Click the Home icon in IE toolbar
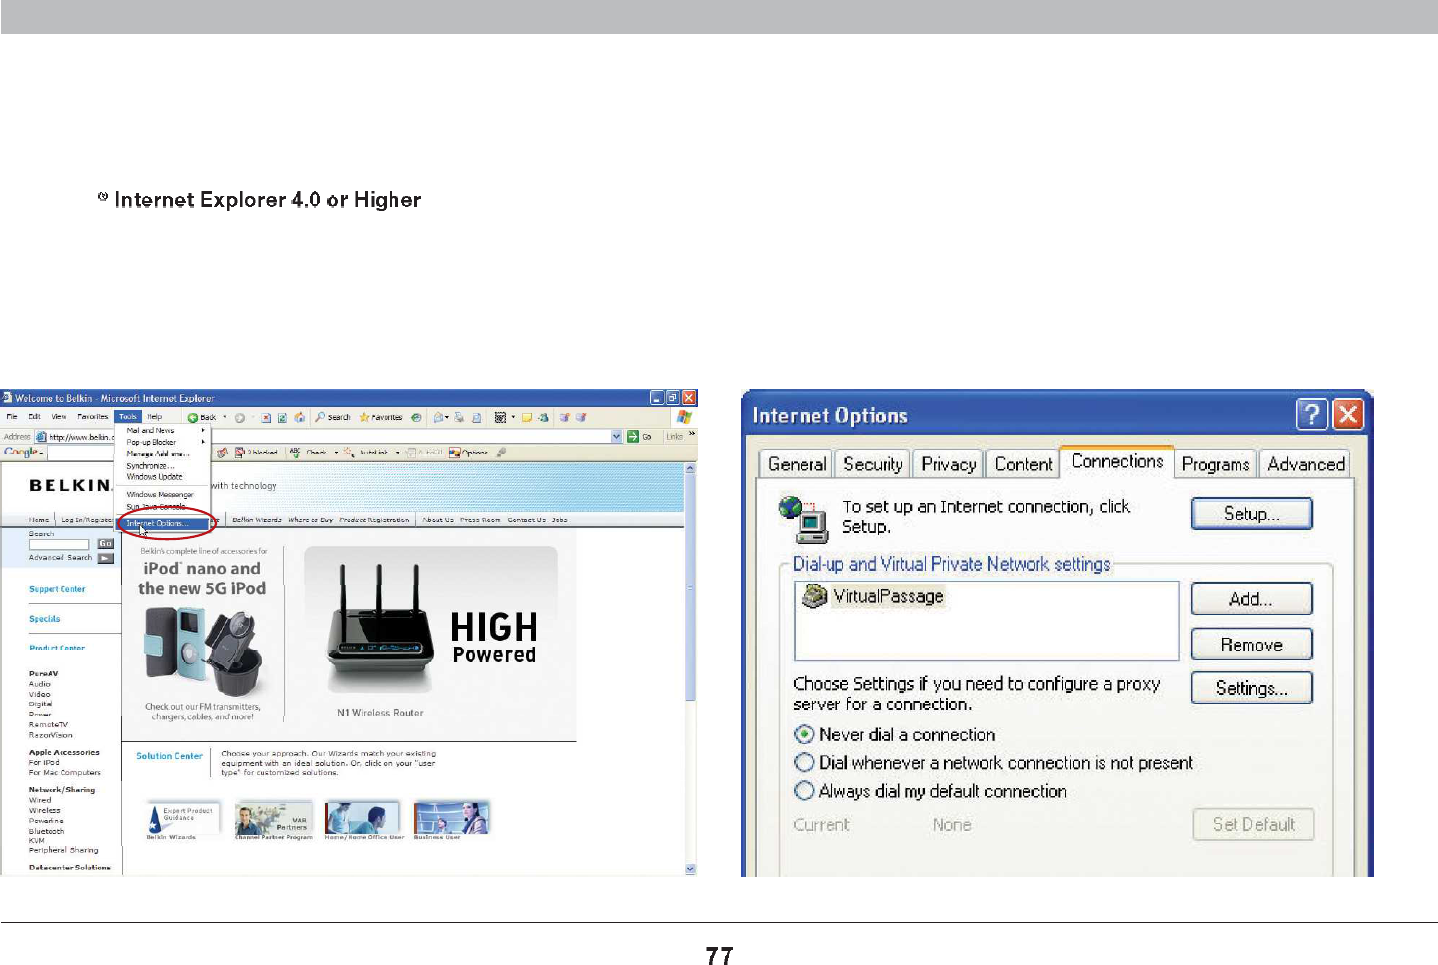 pos(299,417)
